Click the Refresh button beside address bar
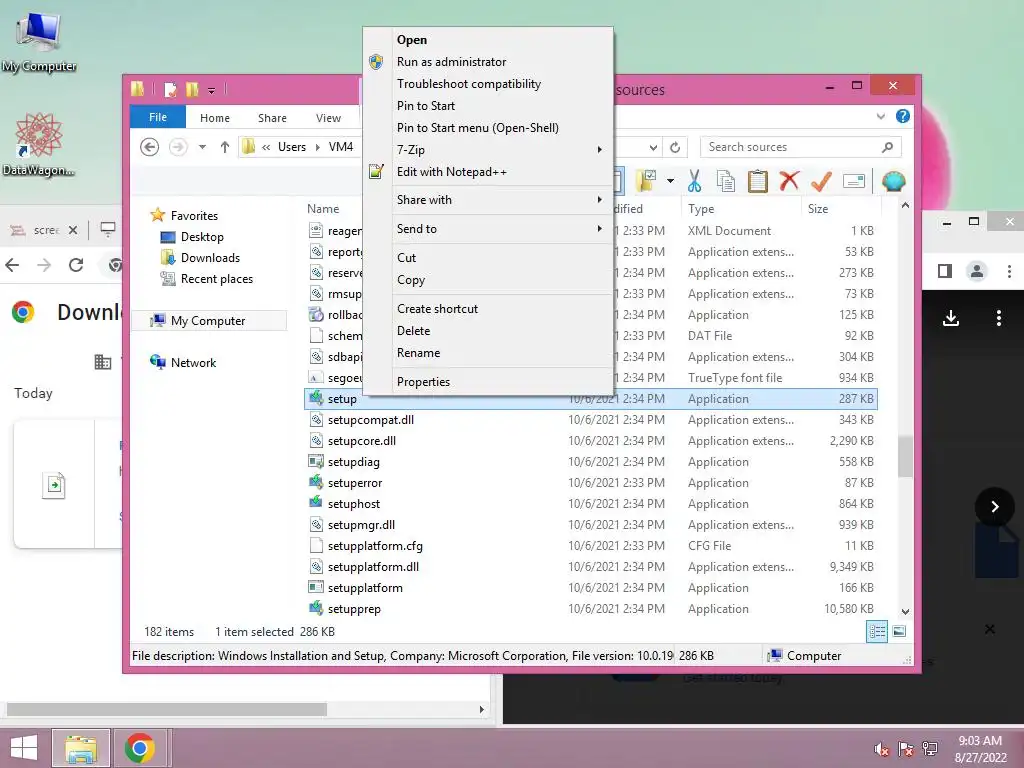This screenshot has width=1024, height=768. click(x=675, y=147)
